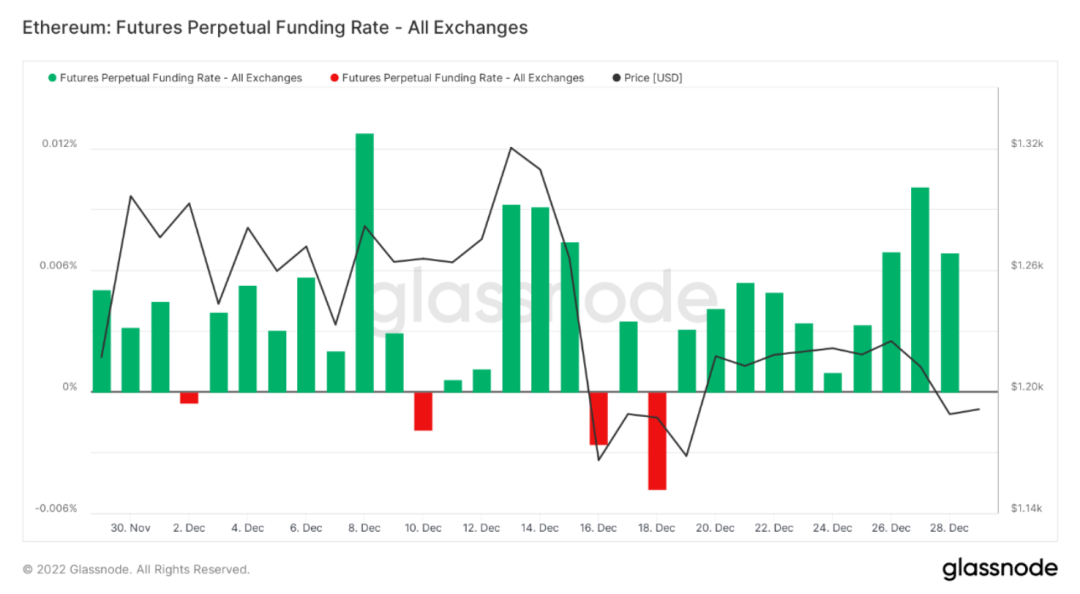Click the price line peak near 13 Dec
Viewport: 1080px width, 594px height.
(x=511, y=148)
